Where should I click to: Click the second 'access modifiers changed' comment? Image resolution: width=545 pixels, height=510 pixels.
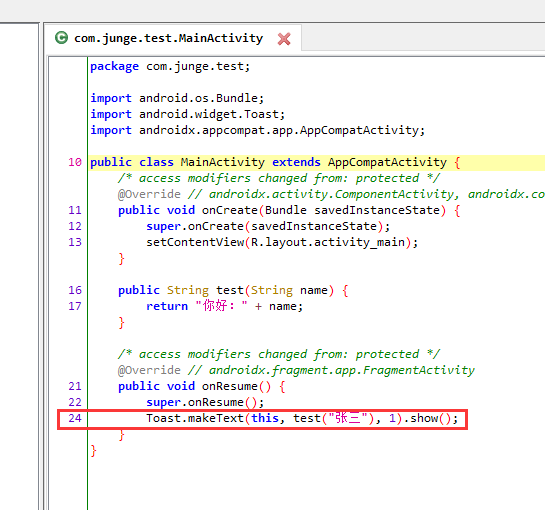coord(279,354)
